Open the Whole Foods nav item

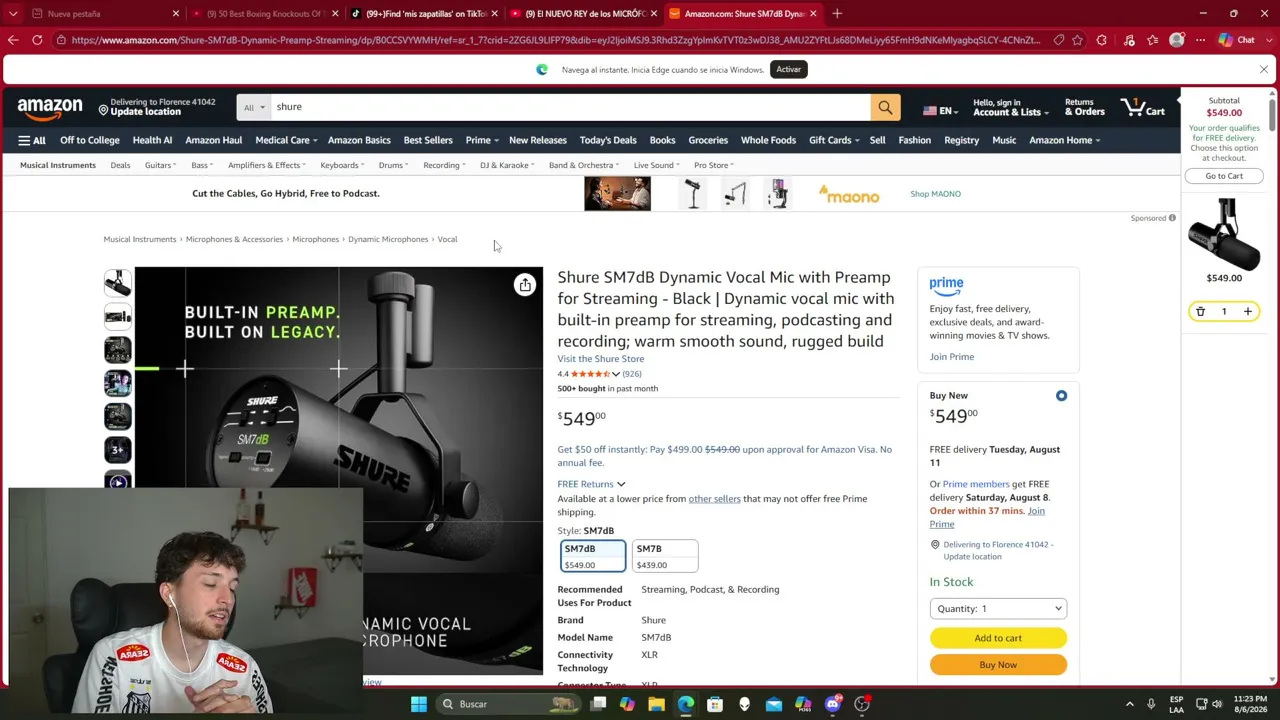point(768,140)
